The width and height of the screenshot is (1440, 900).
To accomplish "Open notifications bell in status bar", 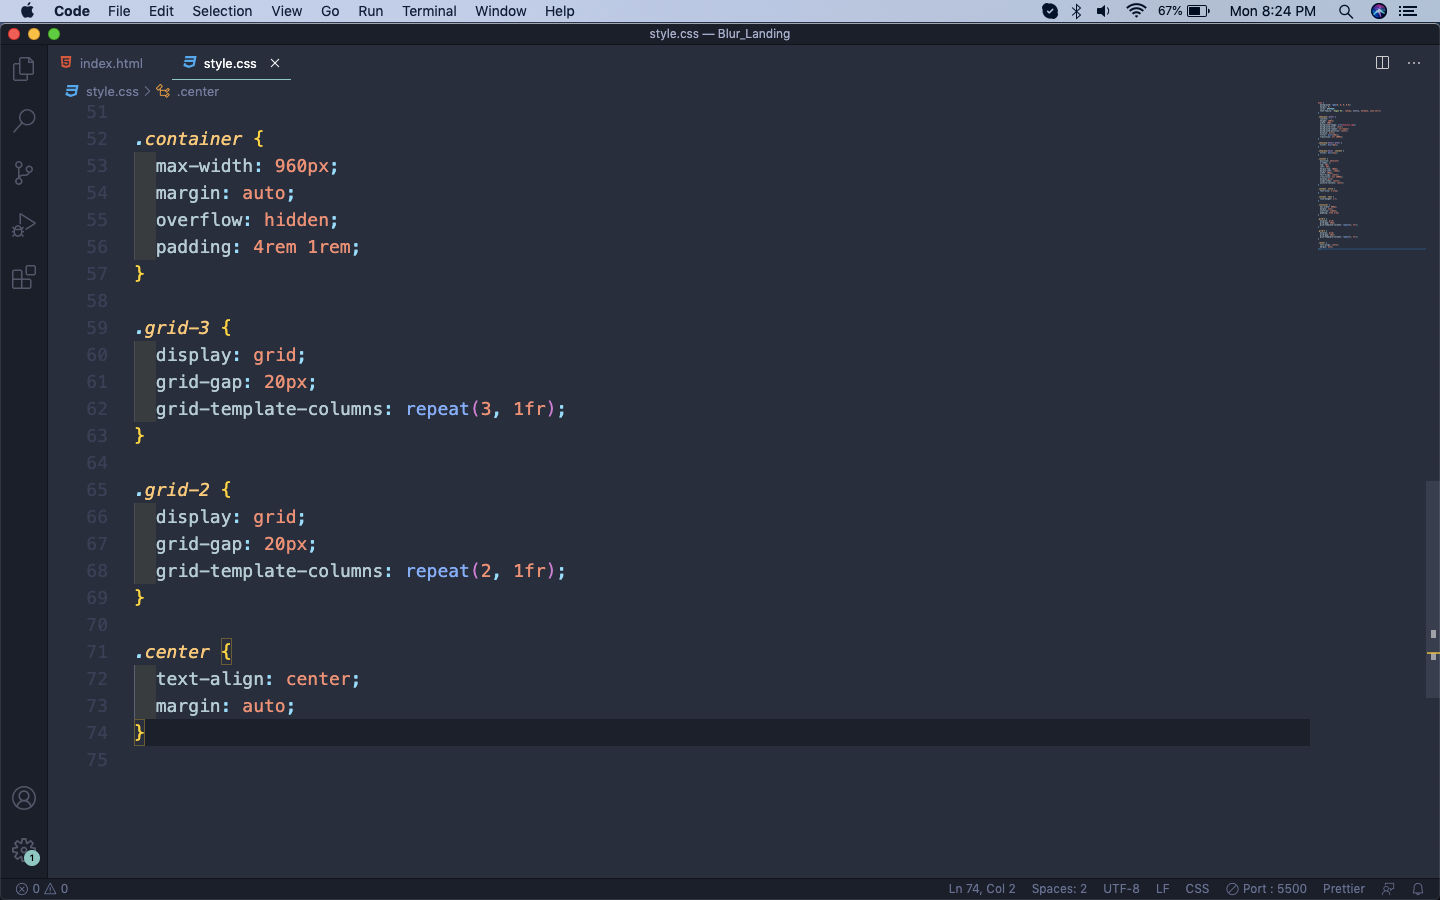I will (x=1418, y=889).
